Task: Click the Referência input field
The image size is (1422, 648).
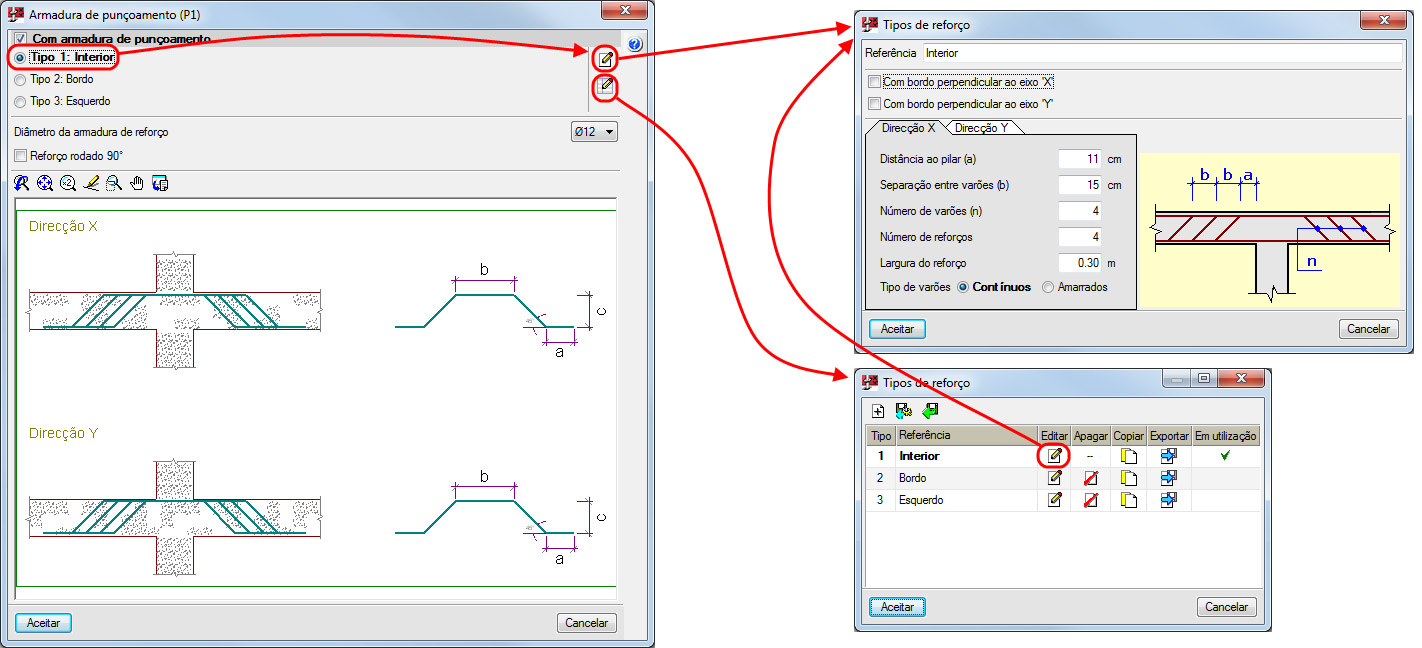Action: point(1162,53)
